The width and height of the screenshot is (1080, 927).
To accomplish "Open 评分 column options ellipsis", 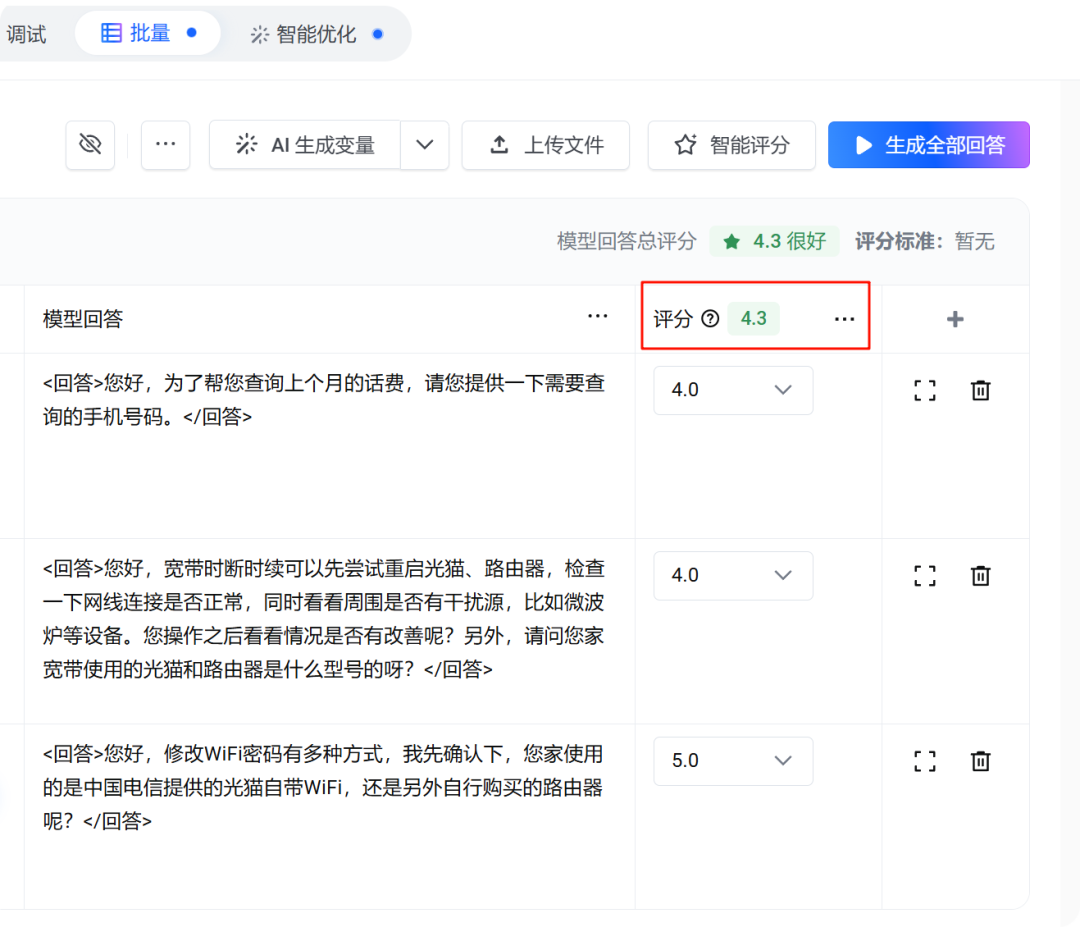I will (845, 319).
